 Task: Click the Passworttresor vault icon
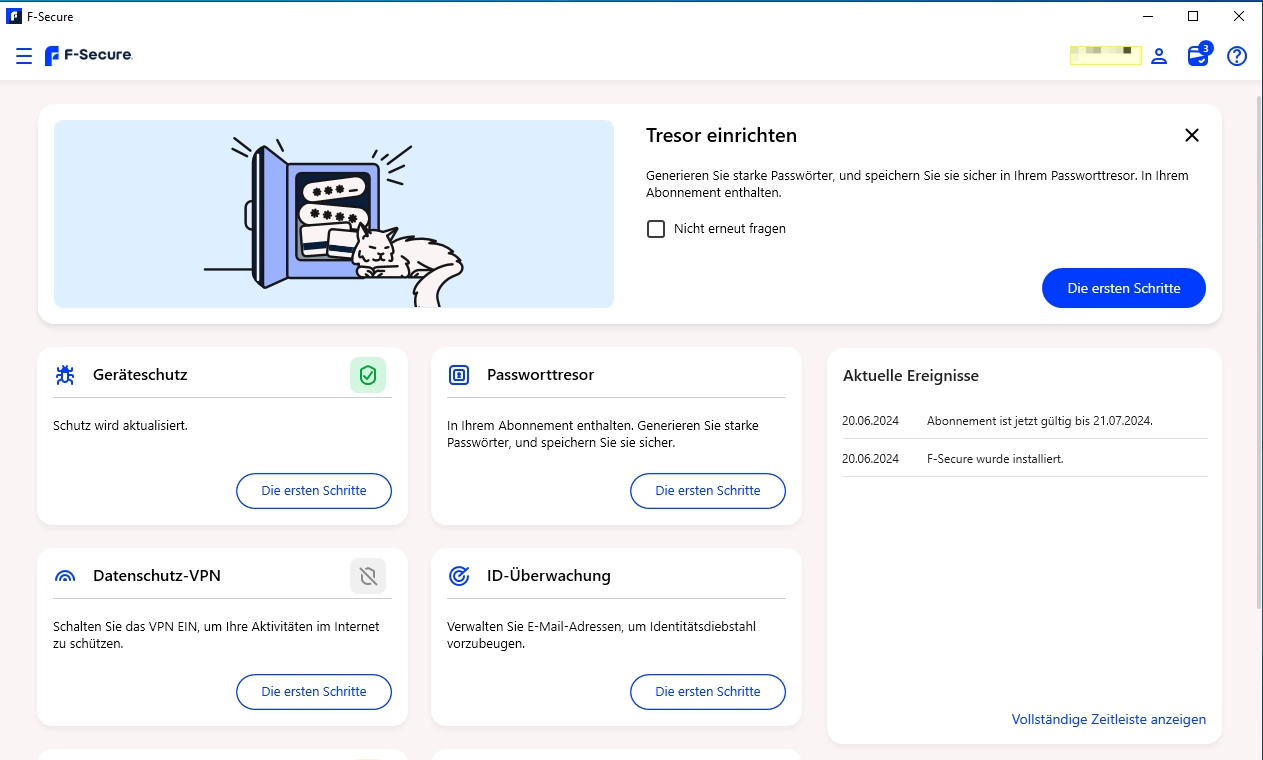459,375
